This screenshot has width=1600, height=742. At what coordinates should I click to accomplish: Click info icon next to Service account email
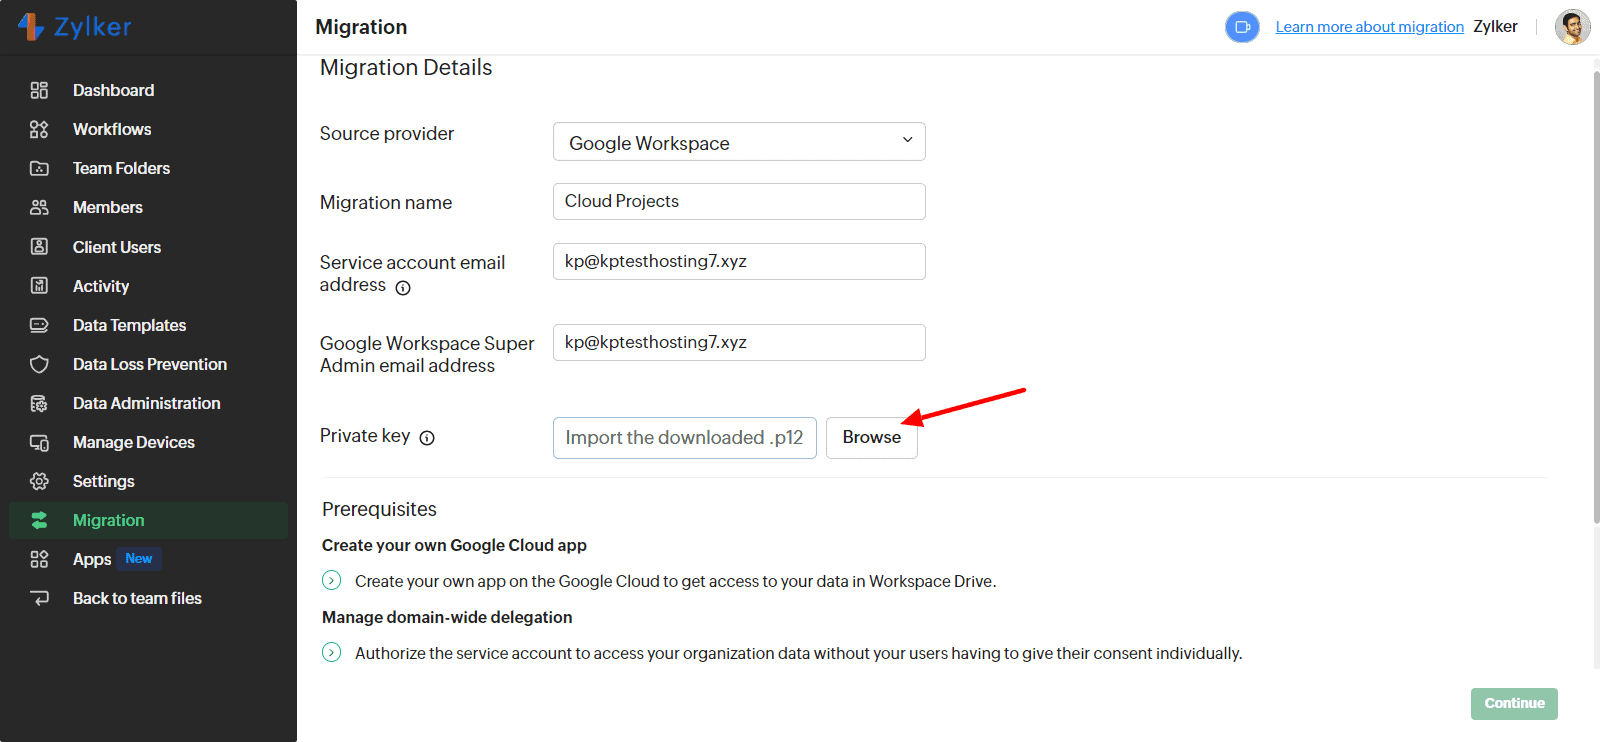403,288
